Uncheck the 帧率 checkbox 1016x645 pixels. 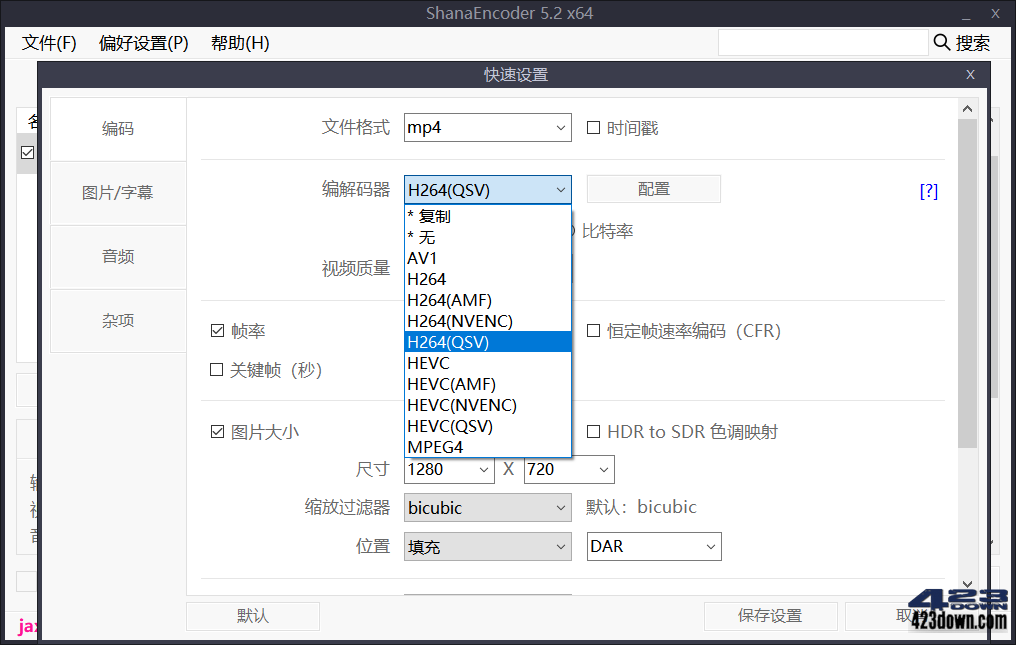217,330
